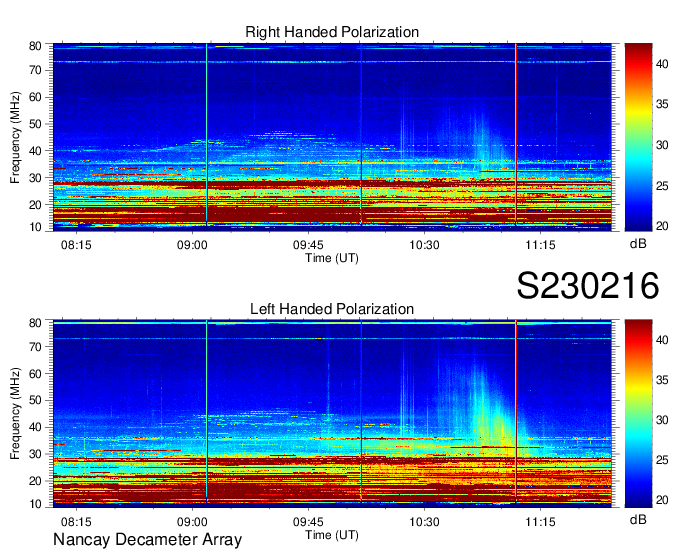
Task: Click the 30 dB label on upper colorbar
Action: (662, 145)
